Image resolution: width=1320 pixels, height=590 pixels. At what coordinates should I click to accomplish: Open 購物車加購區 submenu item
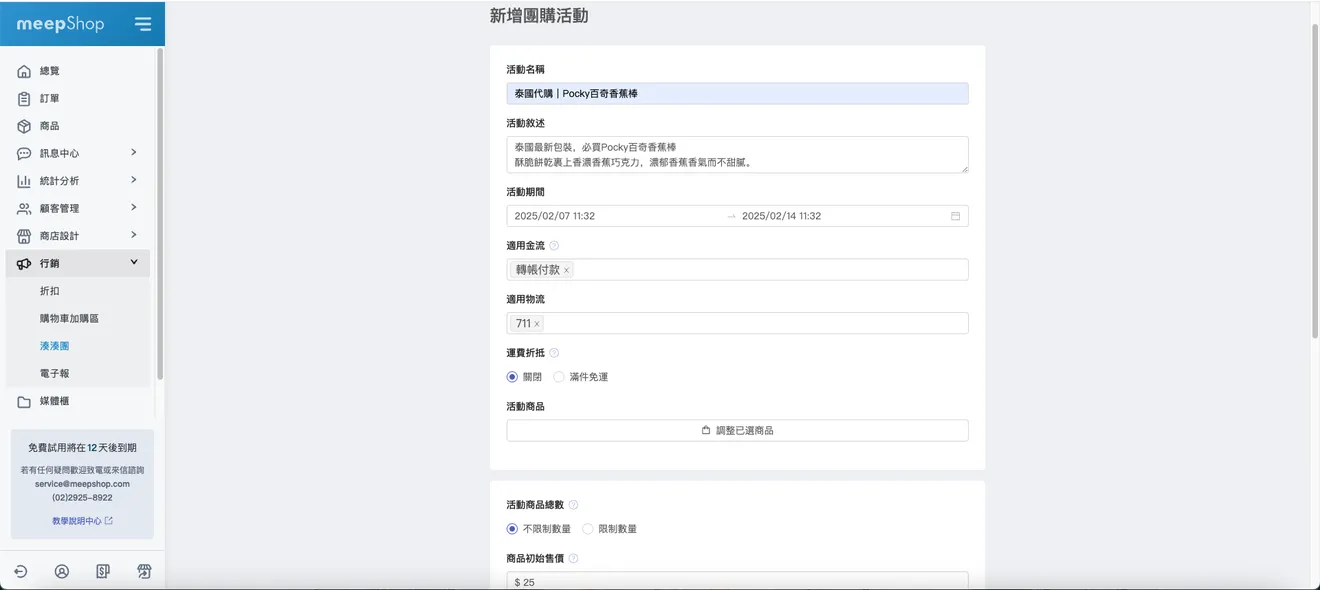tap(69, 318)
